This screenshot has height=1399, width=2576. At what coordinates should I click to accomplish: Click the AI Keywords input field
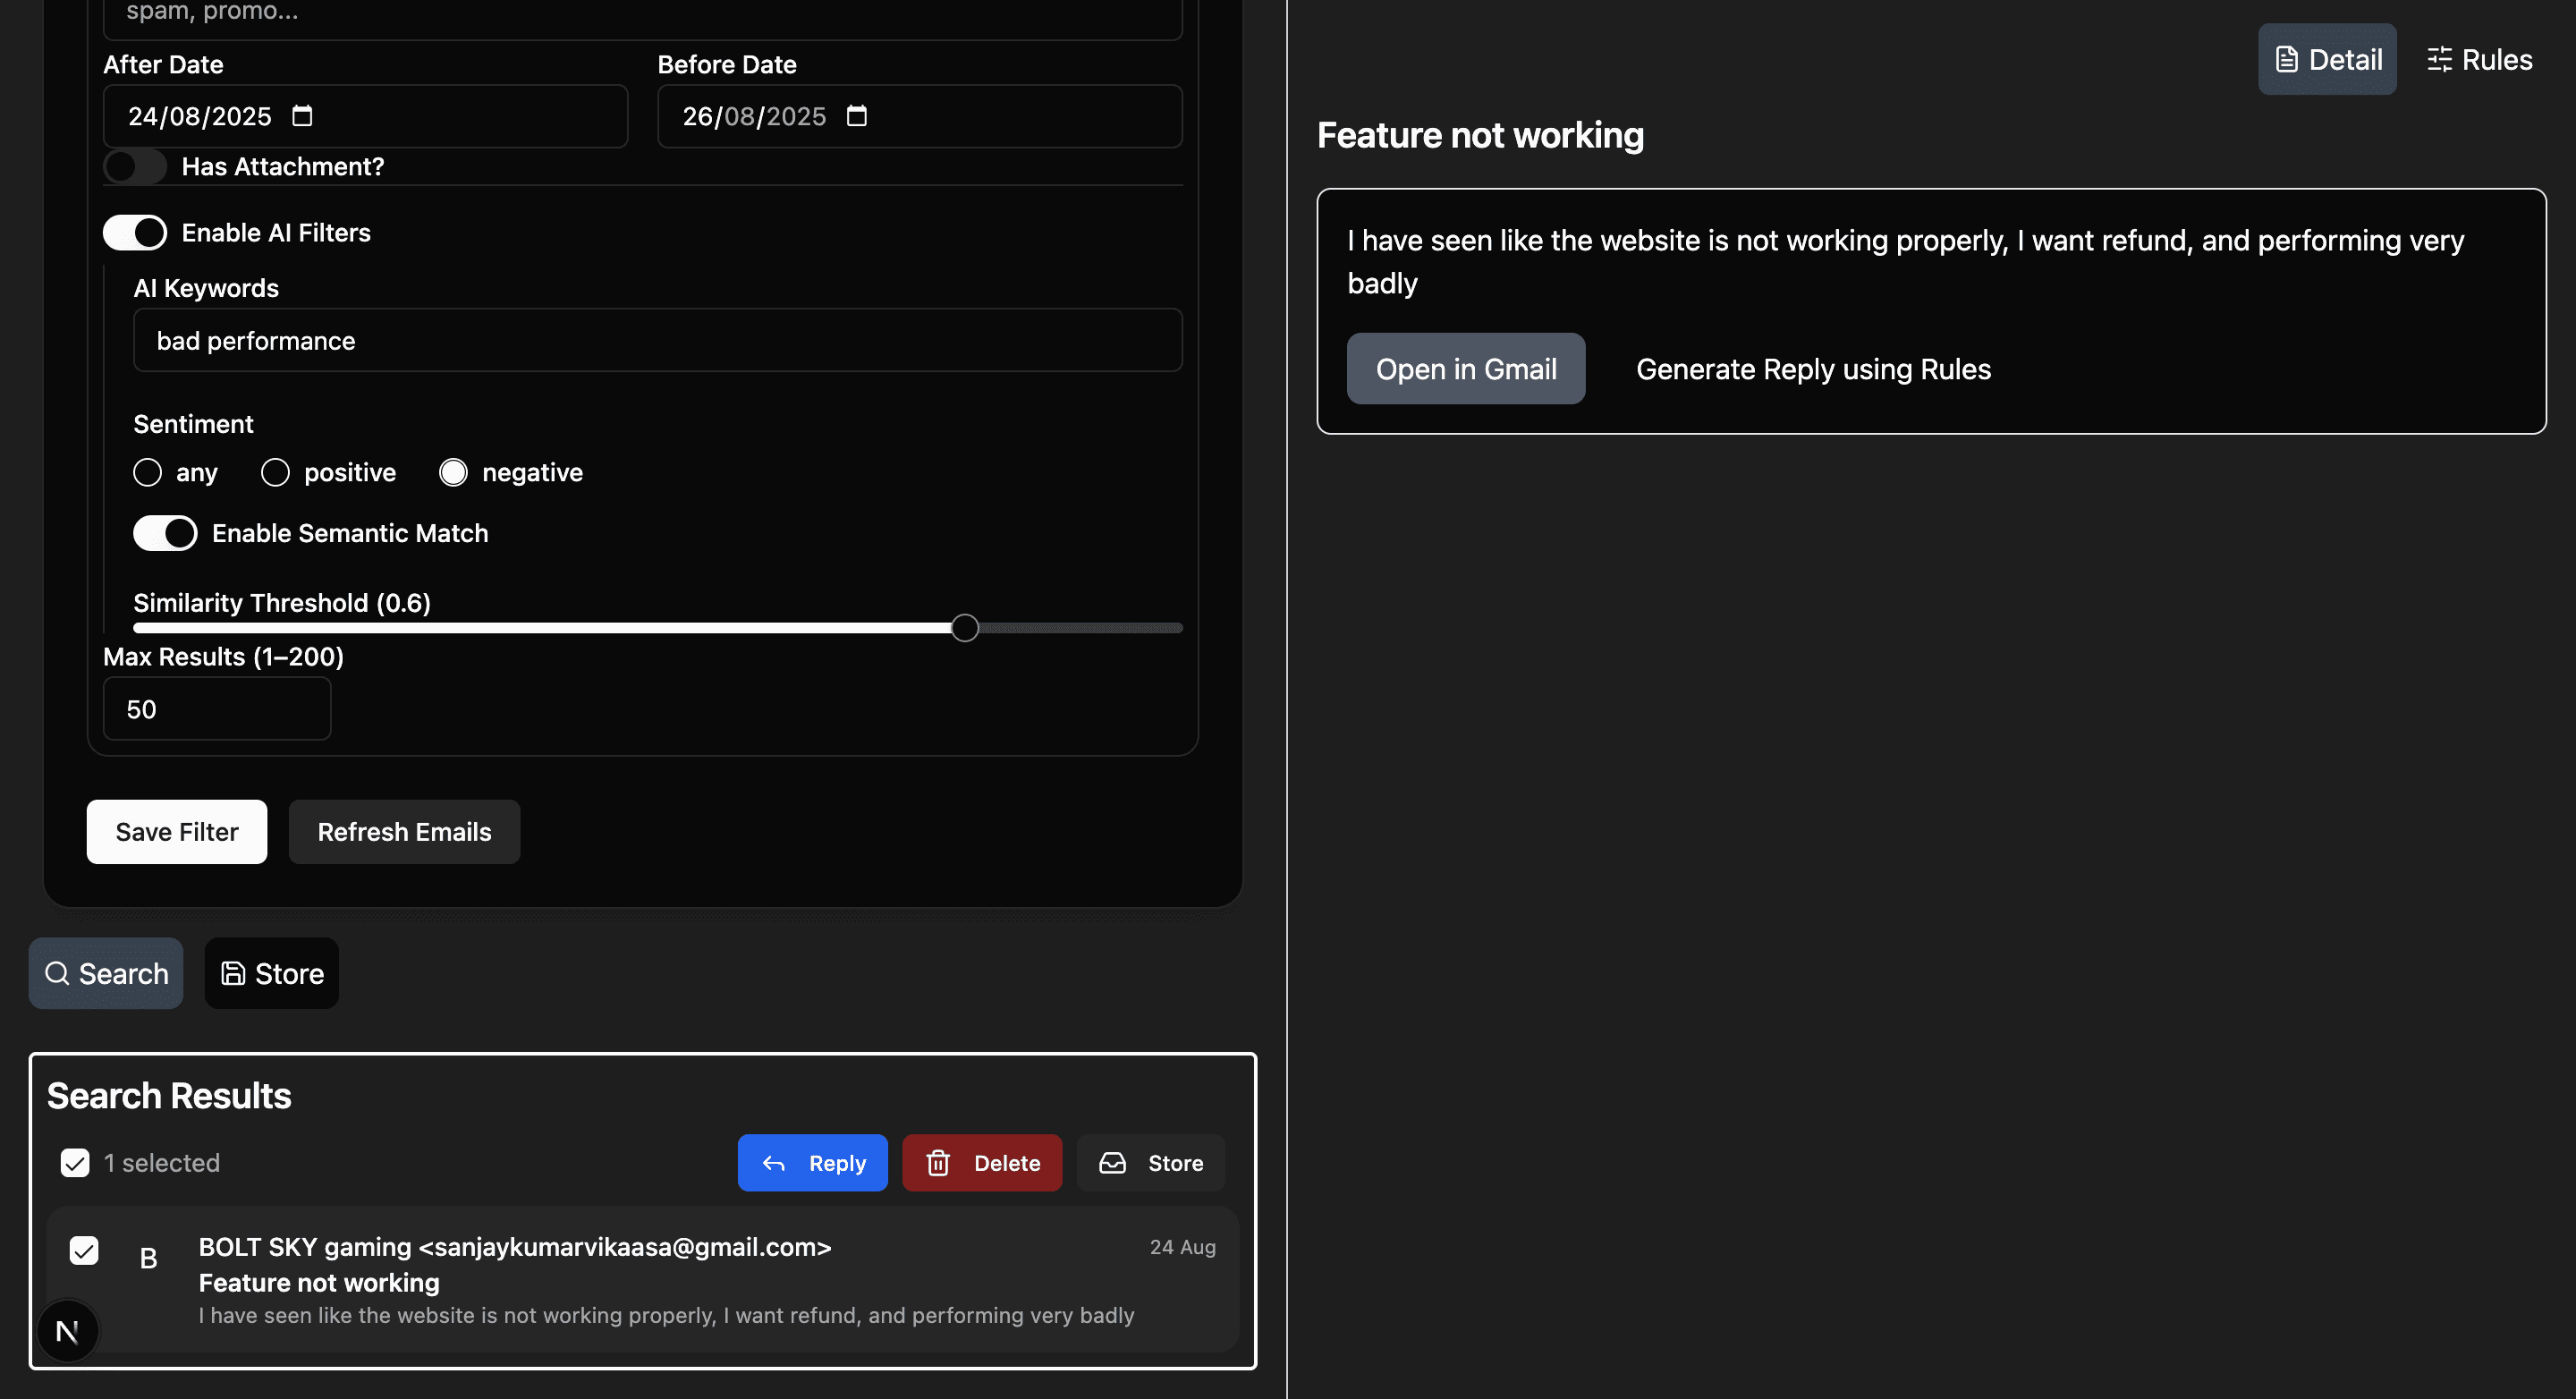click(x=657, y=341)
